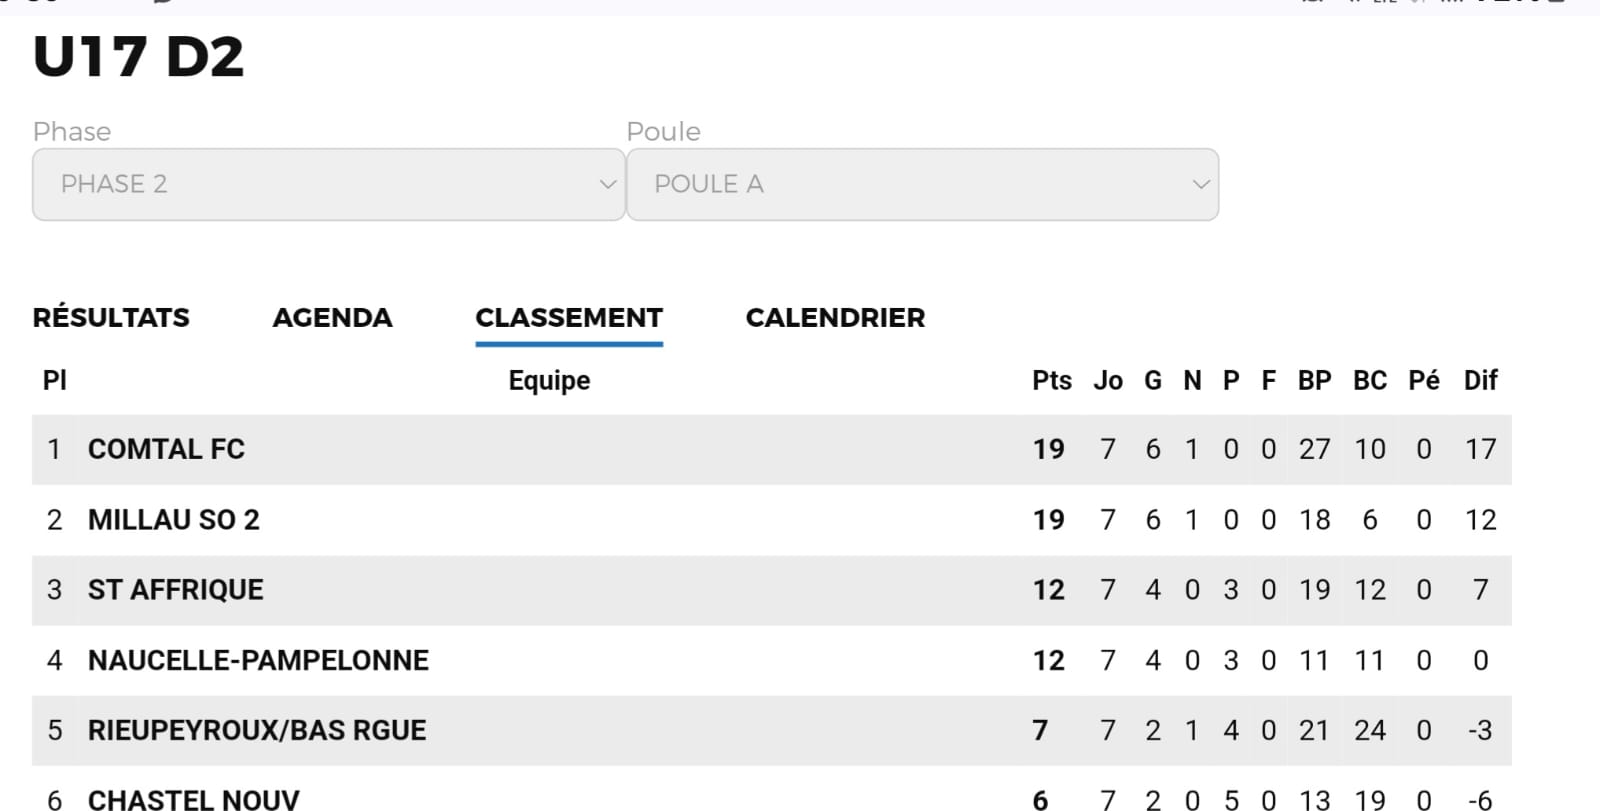Screen dimensions: 1600x811
Task: Click the chevron arrow in Poule selector
Action: [x=1201, y=184]
